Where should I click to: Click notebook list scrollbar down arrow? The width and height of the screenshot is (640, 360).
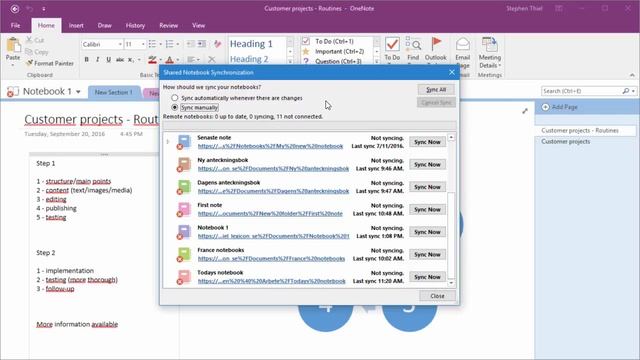[451, 283]
